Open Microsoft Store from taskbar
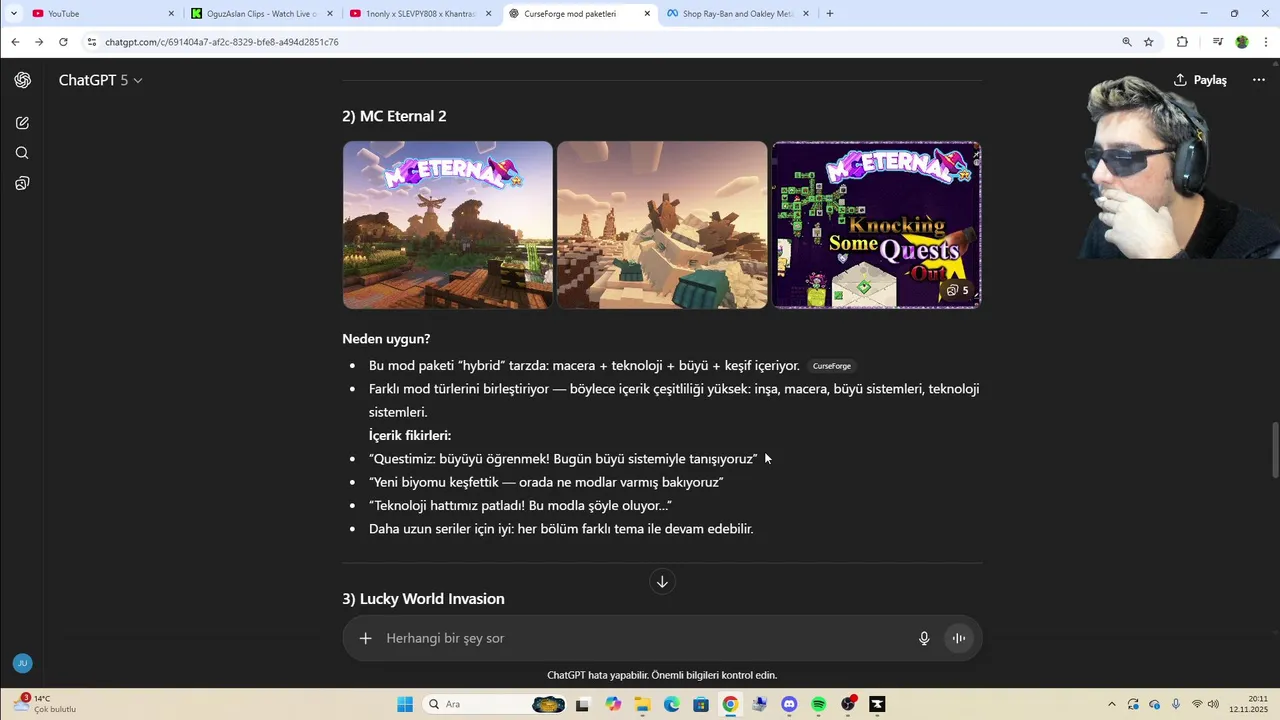The height and width of the screenshot is (720, 1280). coord(701,705)
